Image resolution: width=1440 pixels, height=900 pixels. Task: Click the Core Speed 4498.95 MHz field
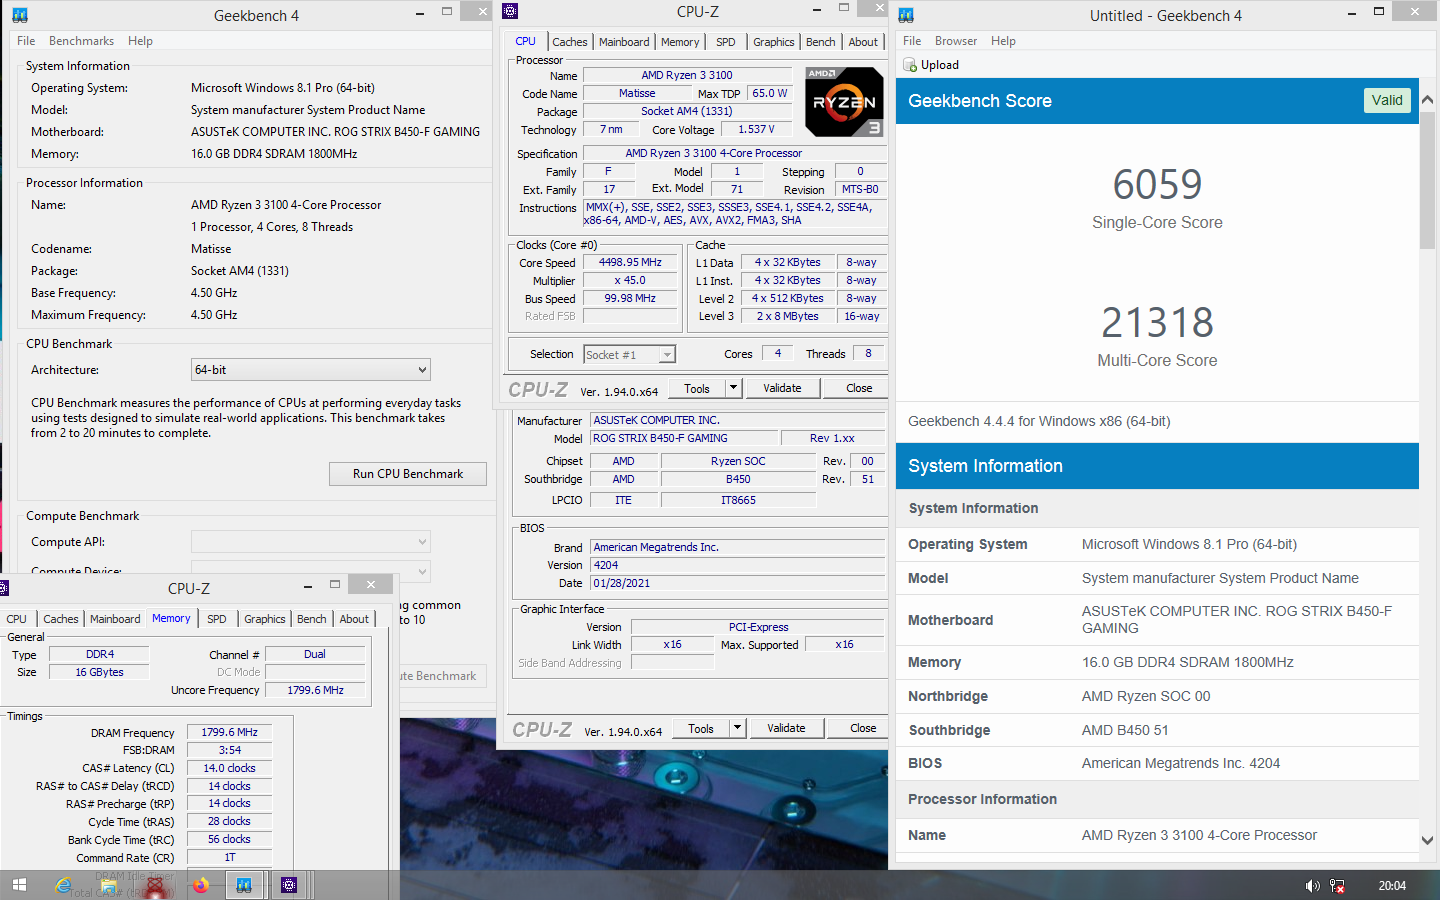click(x=630, y=263)
